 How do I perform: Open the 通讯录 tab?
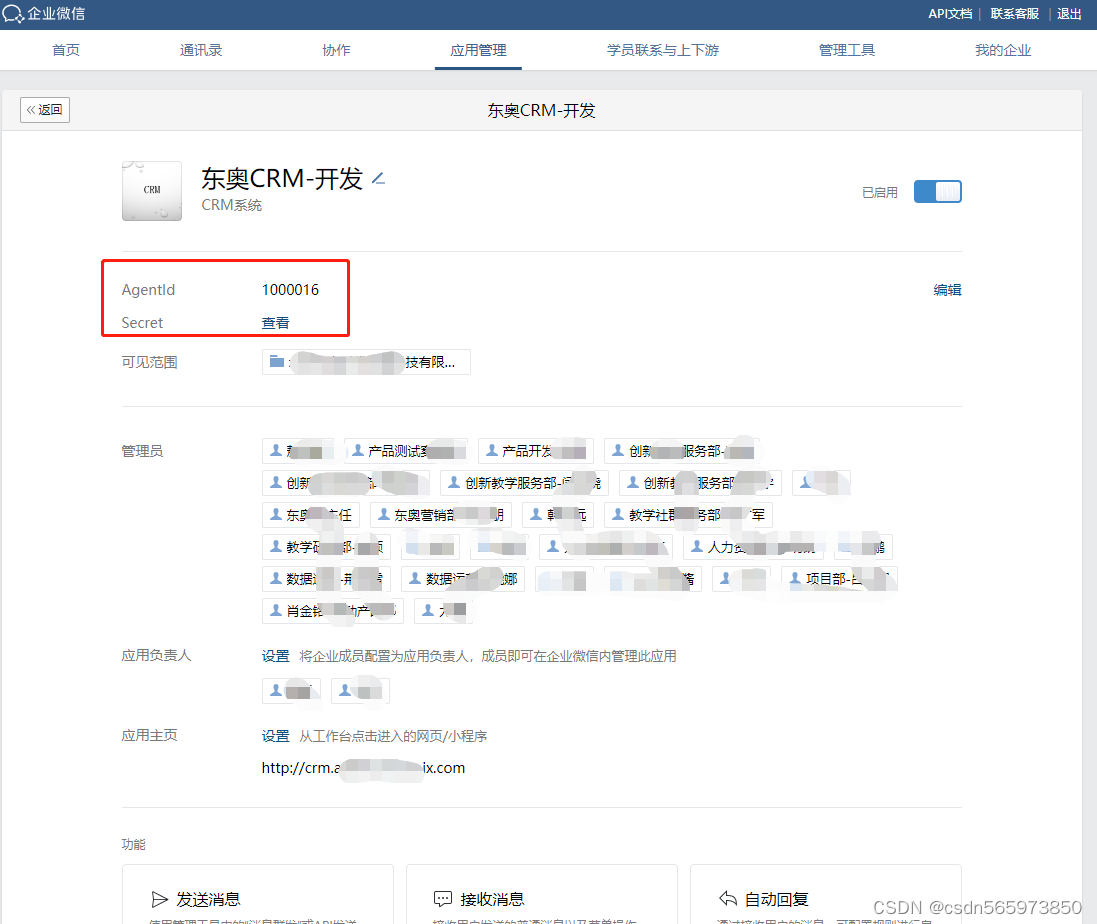(x=201, y=50)
